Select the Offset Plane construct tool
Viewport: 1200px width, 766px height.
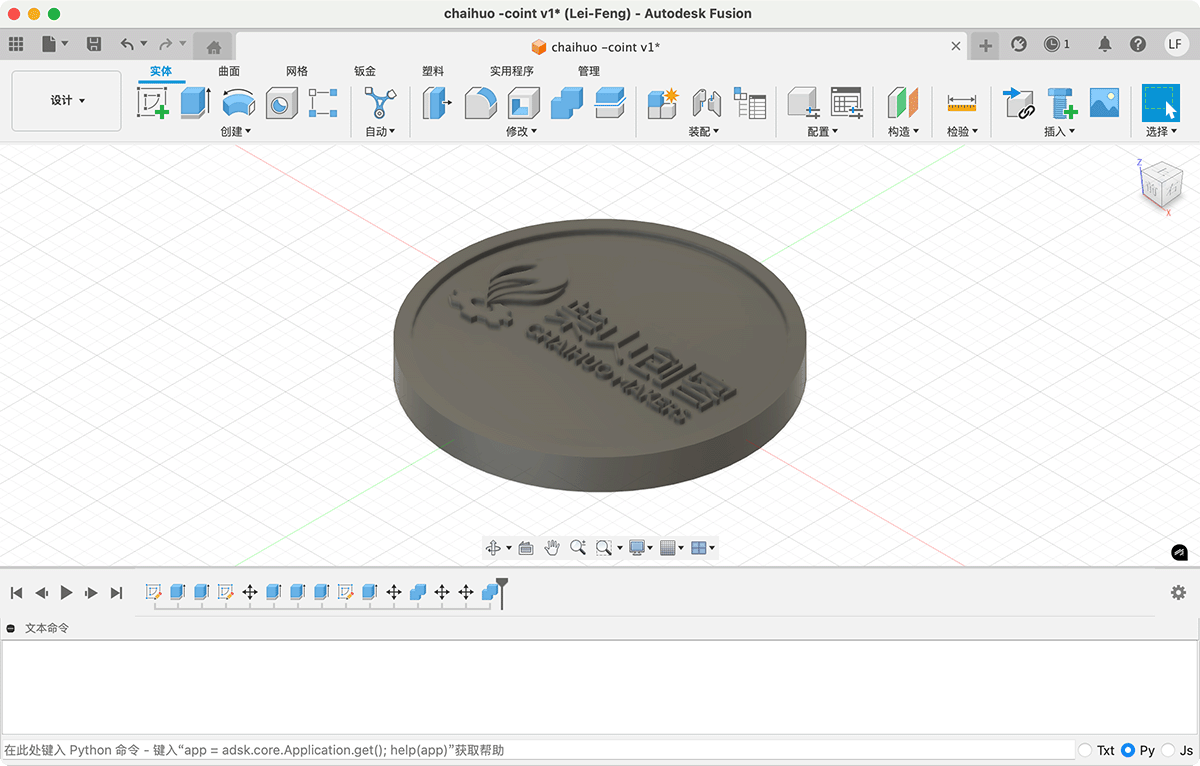click(x=903, y=103)
